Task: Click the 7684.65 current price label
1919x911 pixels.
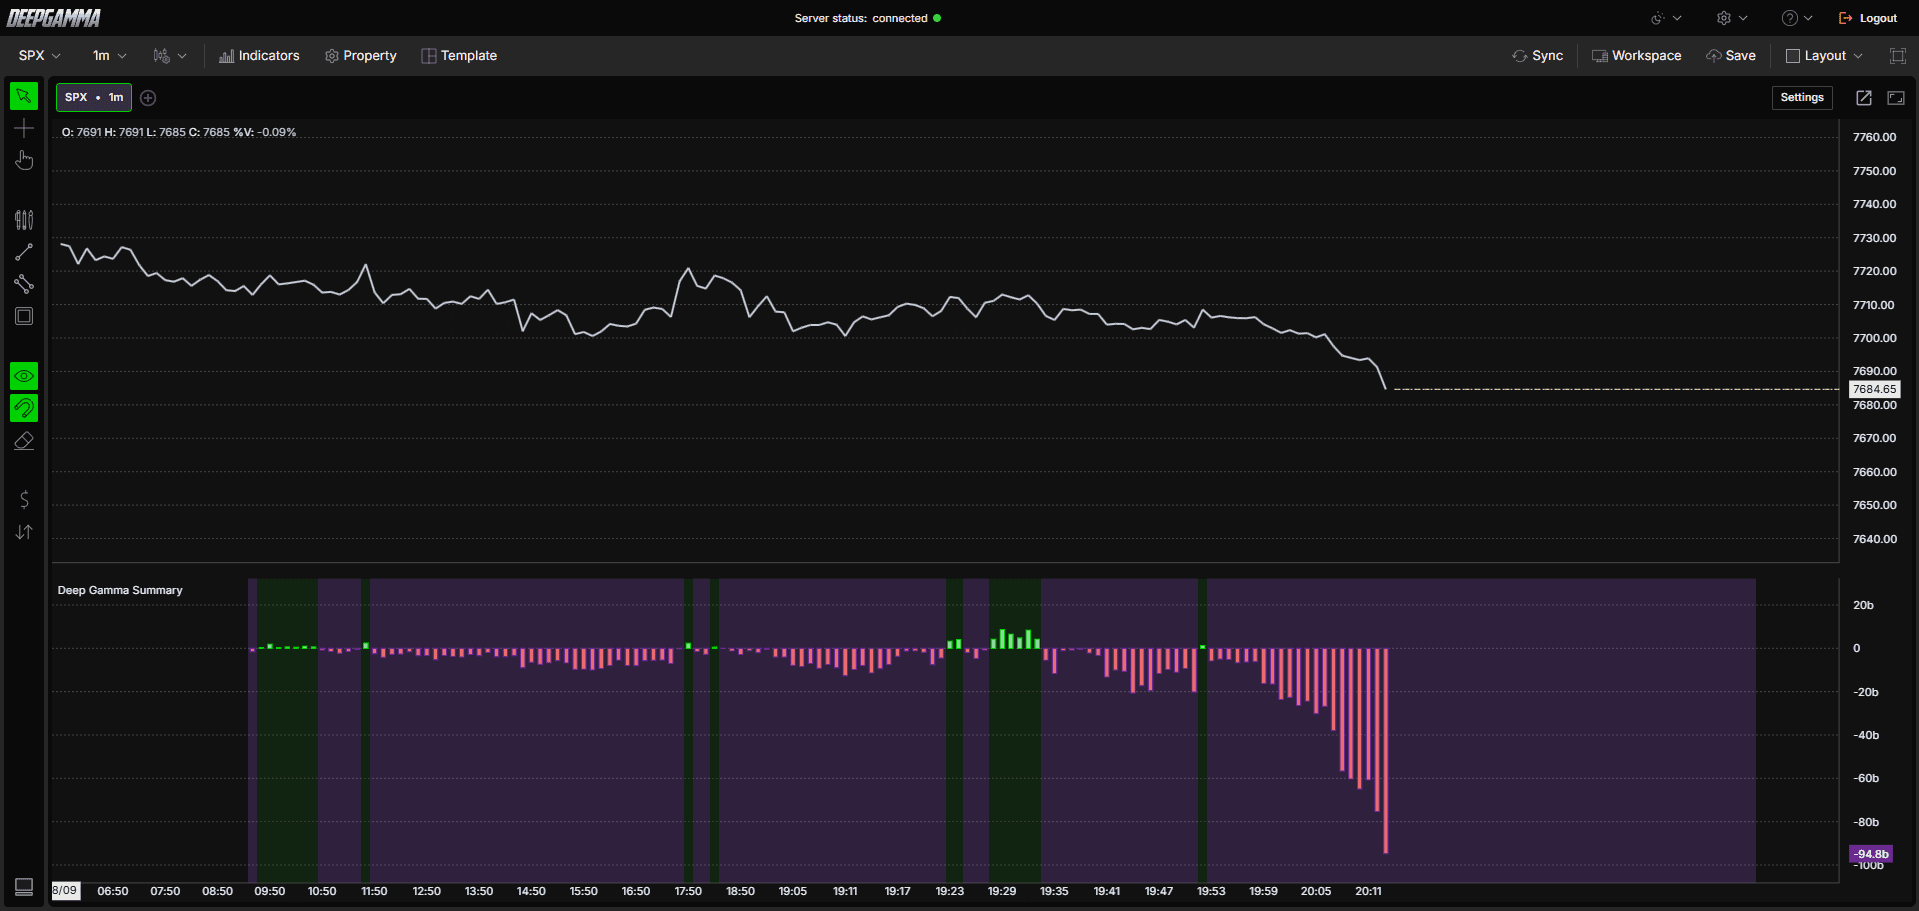Action: tap(1874, 389)
